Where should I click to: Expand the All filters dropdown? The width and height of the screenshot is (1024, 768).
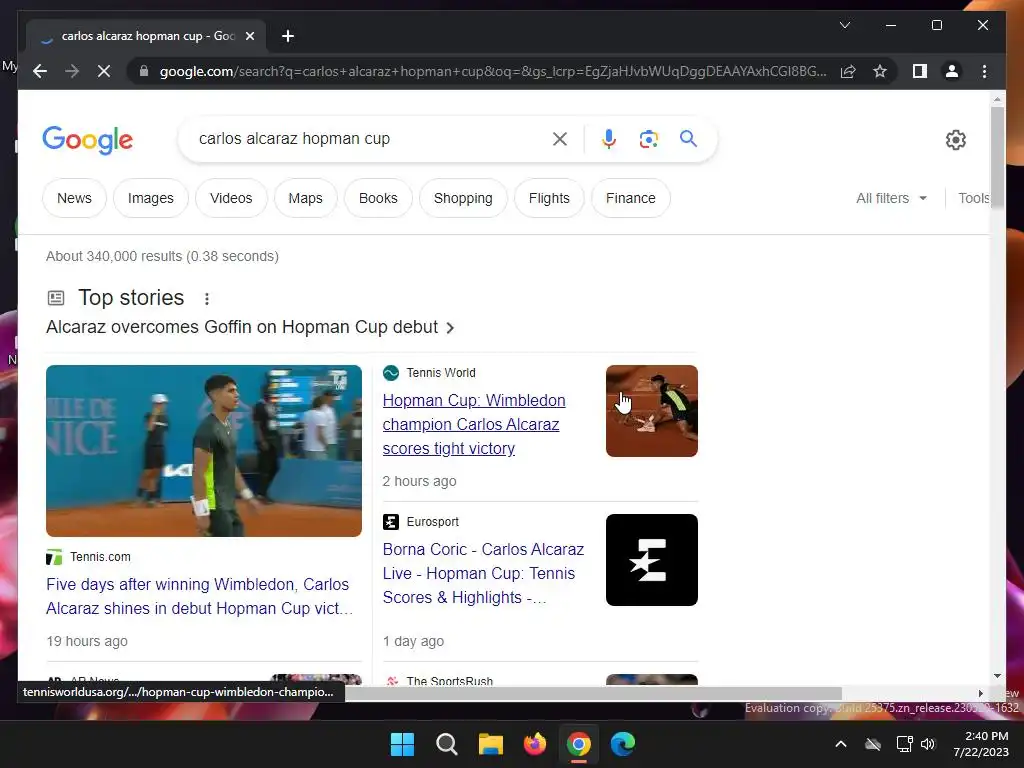coord(891,198)
